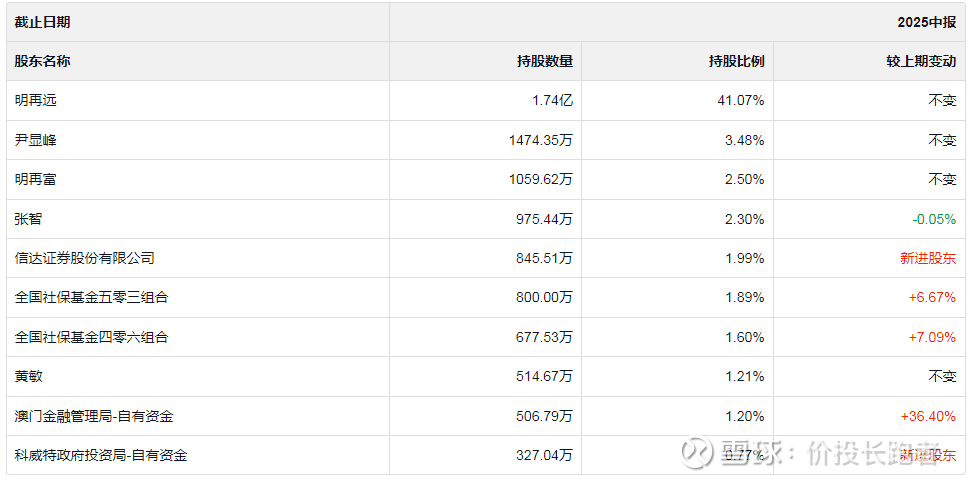The width and height of the screenshot is (968, 483).
Task: Open 全国社保基金四零六组合 shareholder entry
Action: pyautogui.click(x=92, y=337)
